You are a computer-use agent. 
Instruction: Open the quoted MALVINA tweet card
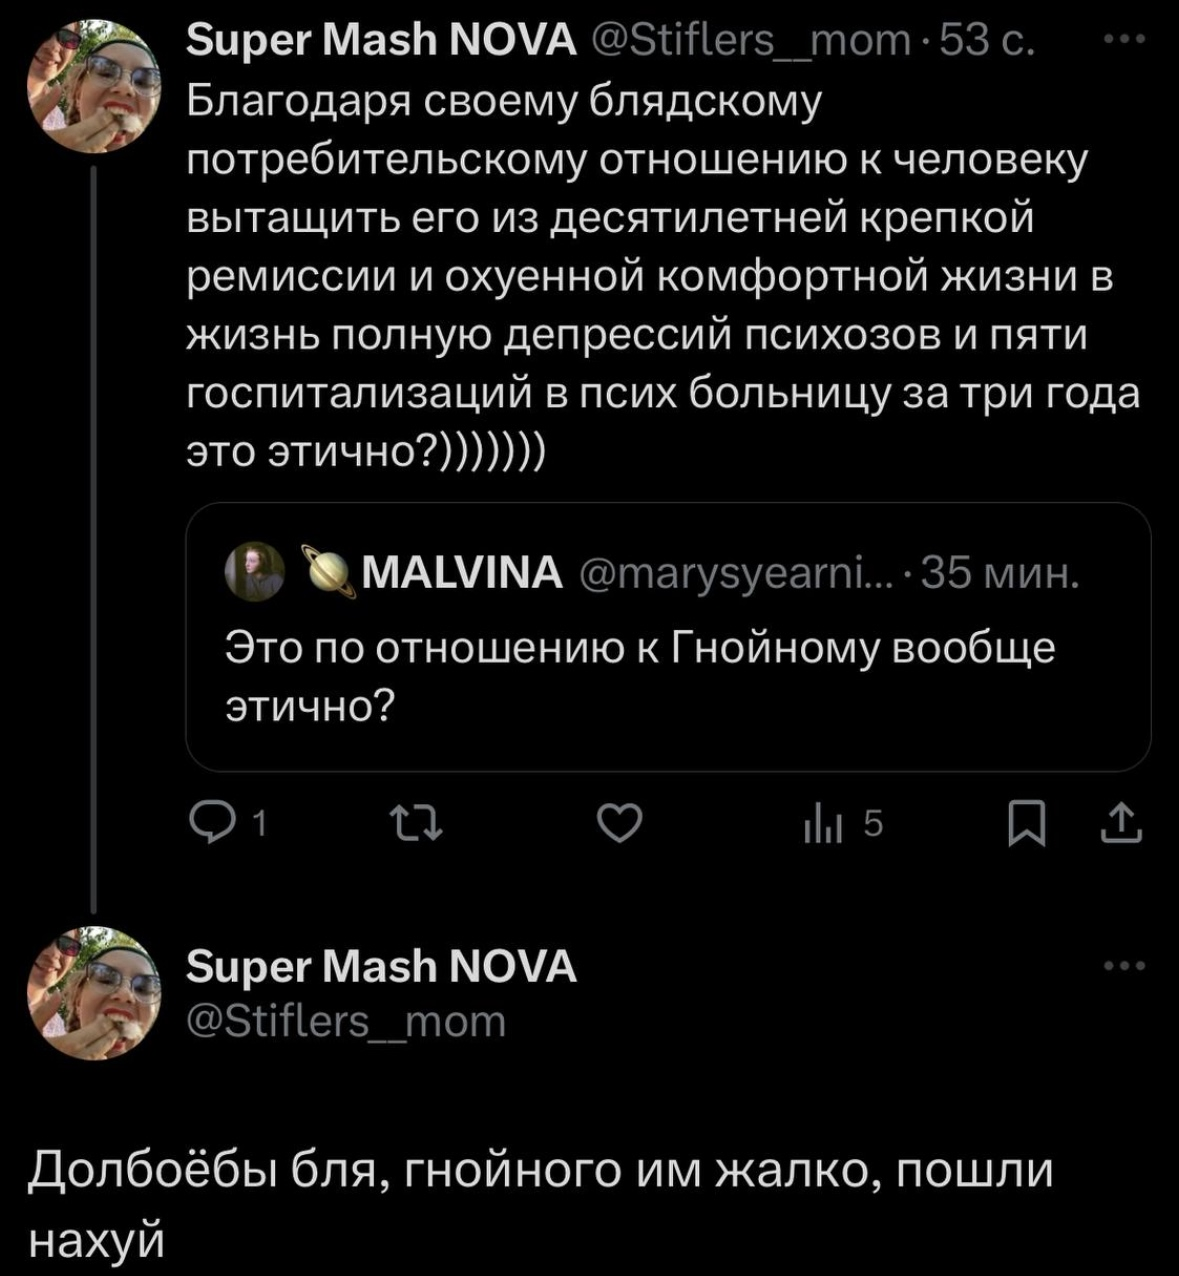click(668, 637)
